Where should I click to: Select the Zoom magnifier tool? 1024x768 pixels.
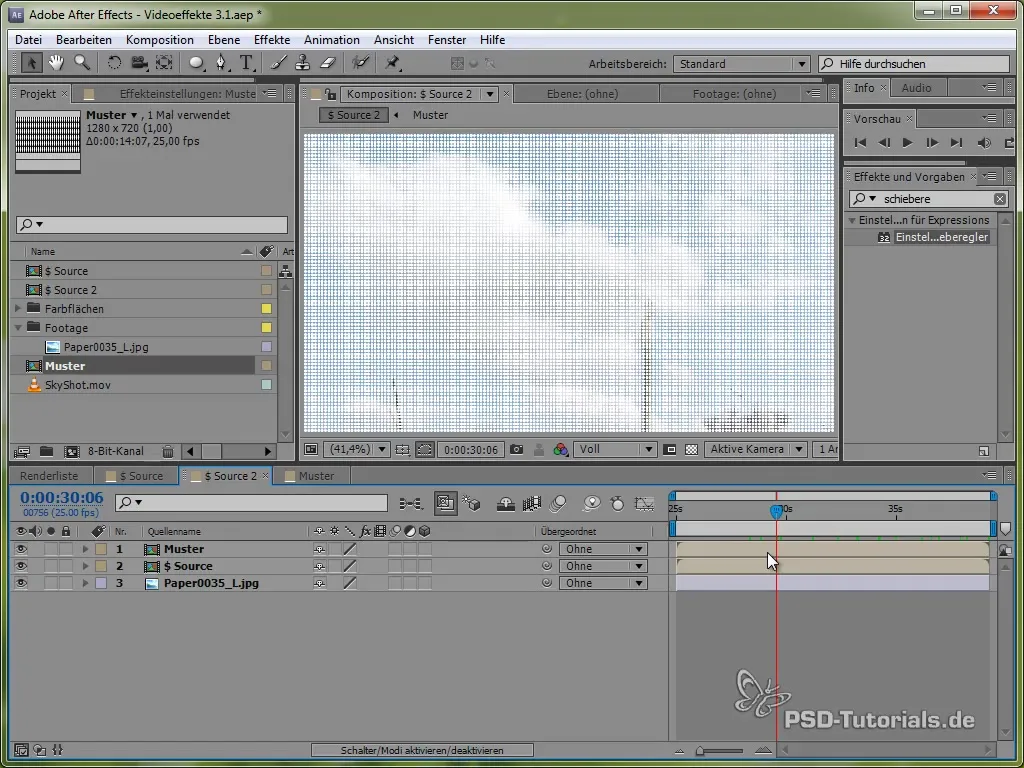pyautogui.click(x=82, y=63)
